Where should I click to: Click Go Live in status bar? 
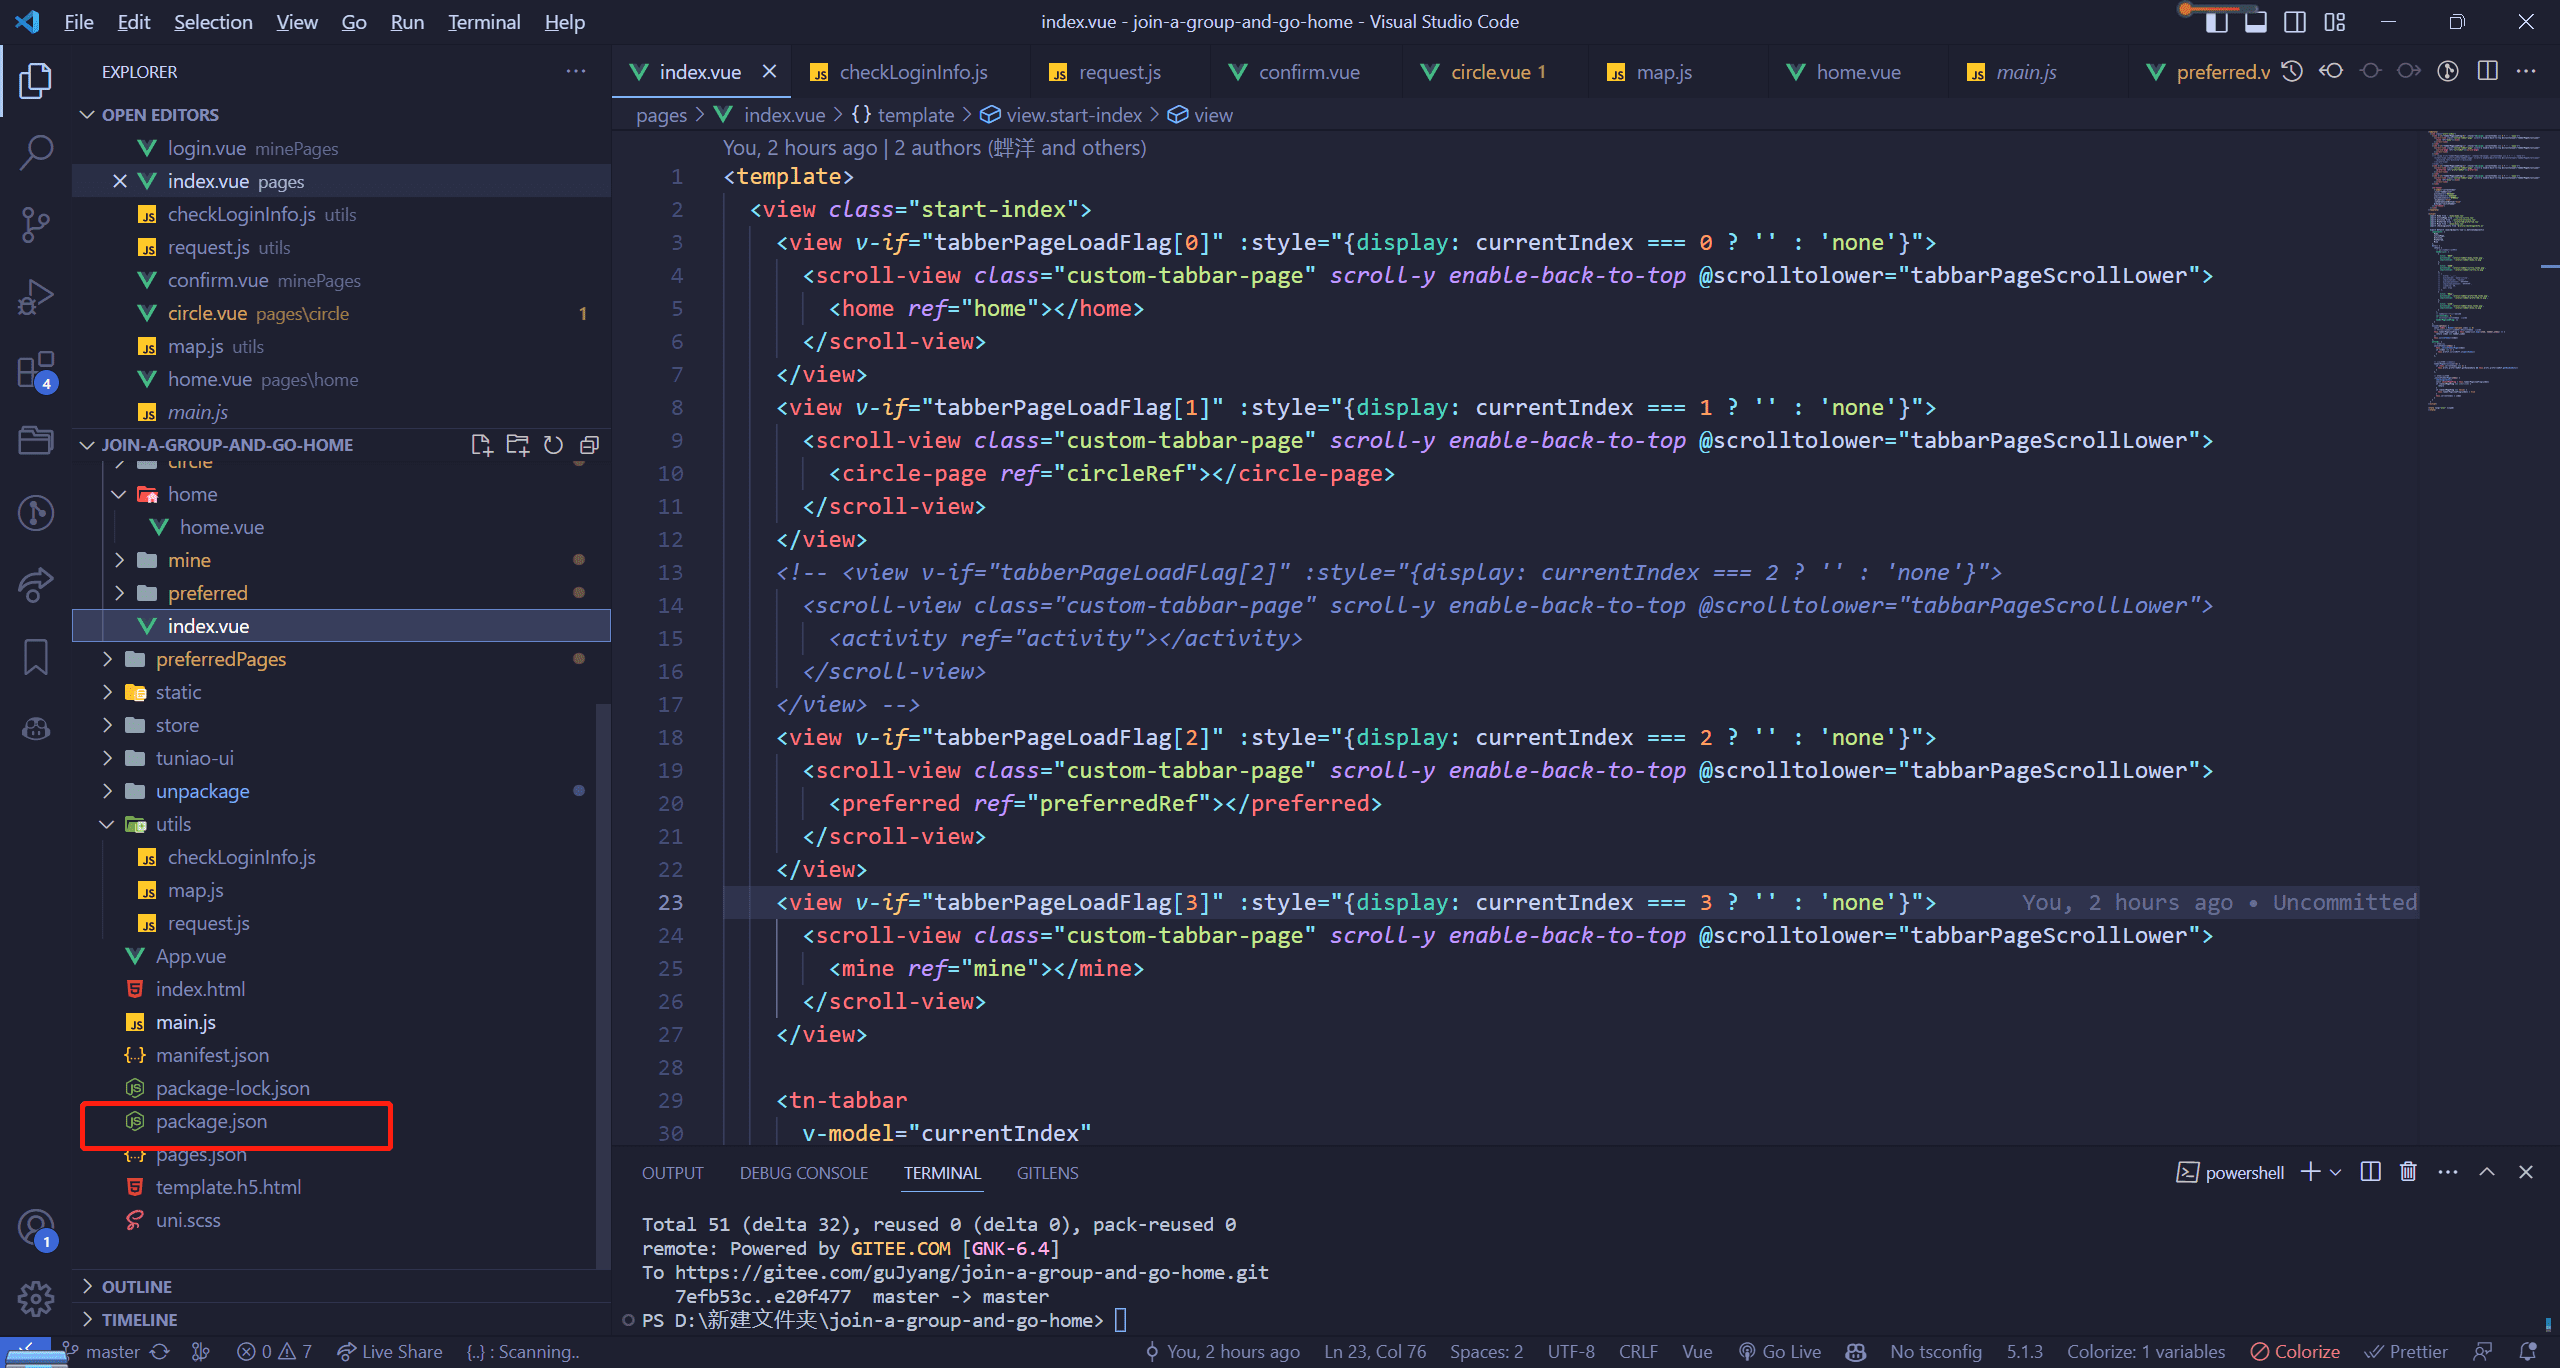pos(1779,1352)
